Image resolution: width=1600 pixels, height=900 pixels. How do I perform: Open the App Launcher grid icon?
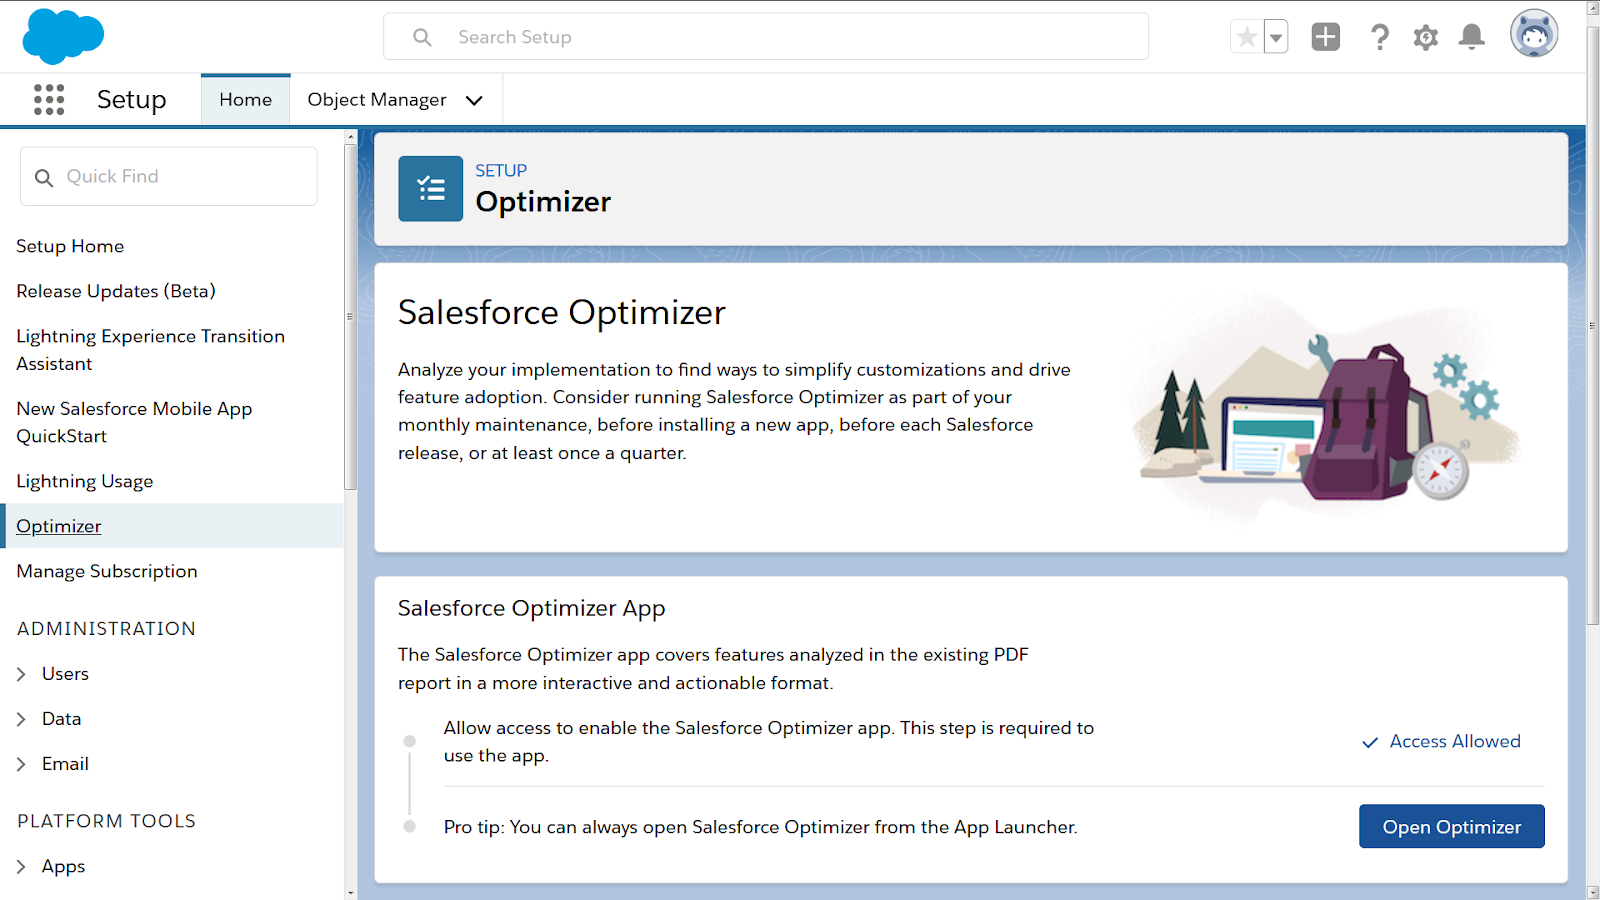pos(49,99)
